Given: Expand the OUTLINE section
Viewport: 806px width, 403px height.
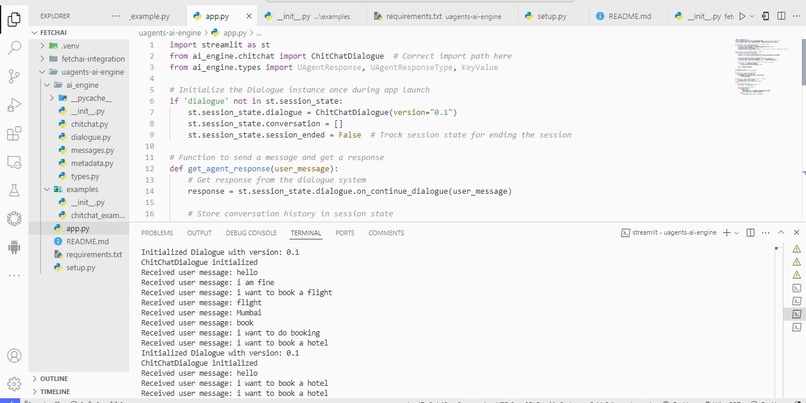Looking at the screenshot, I should [77, 378].
